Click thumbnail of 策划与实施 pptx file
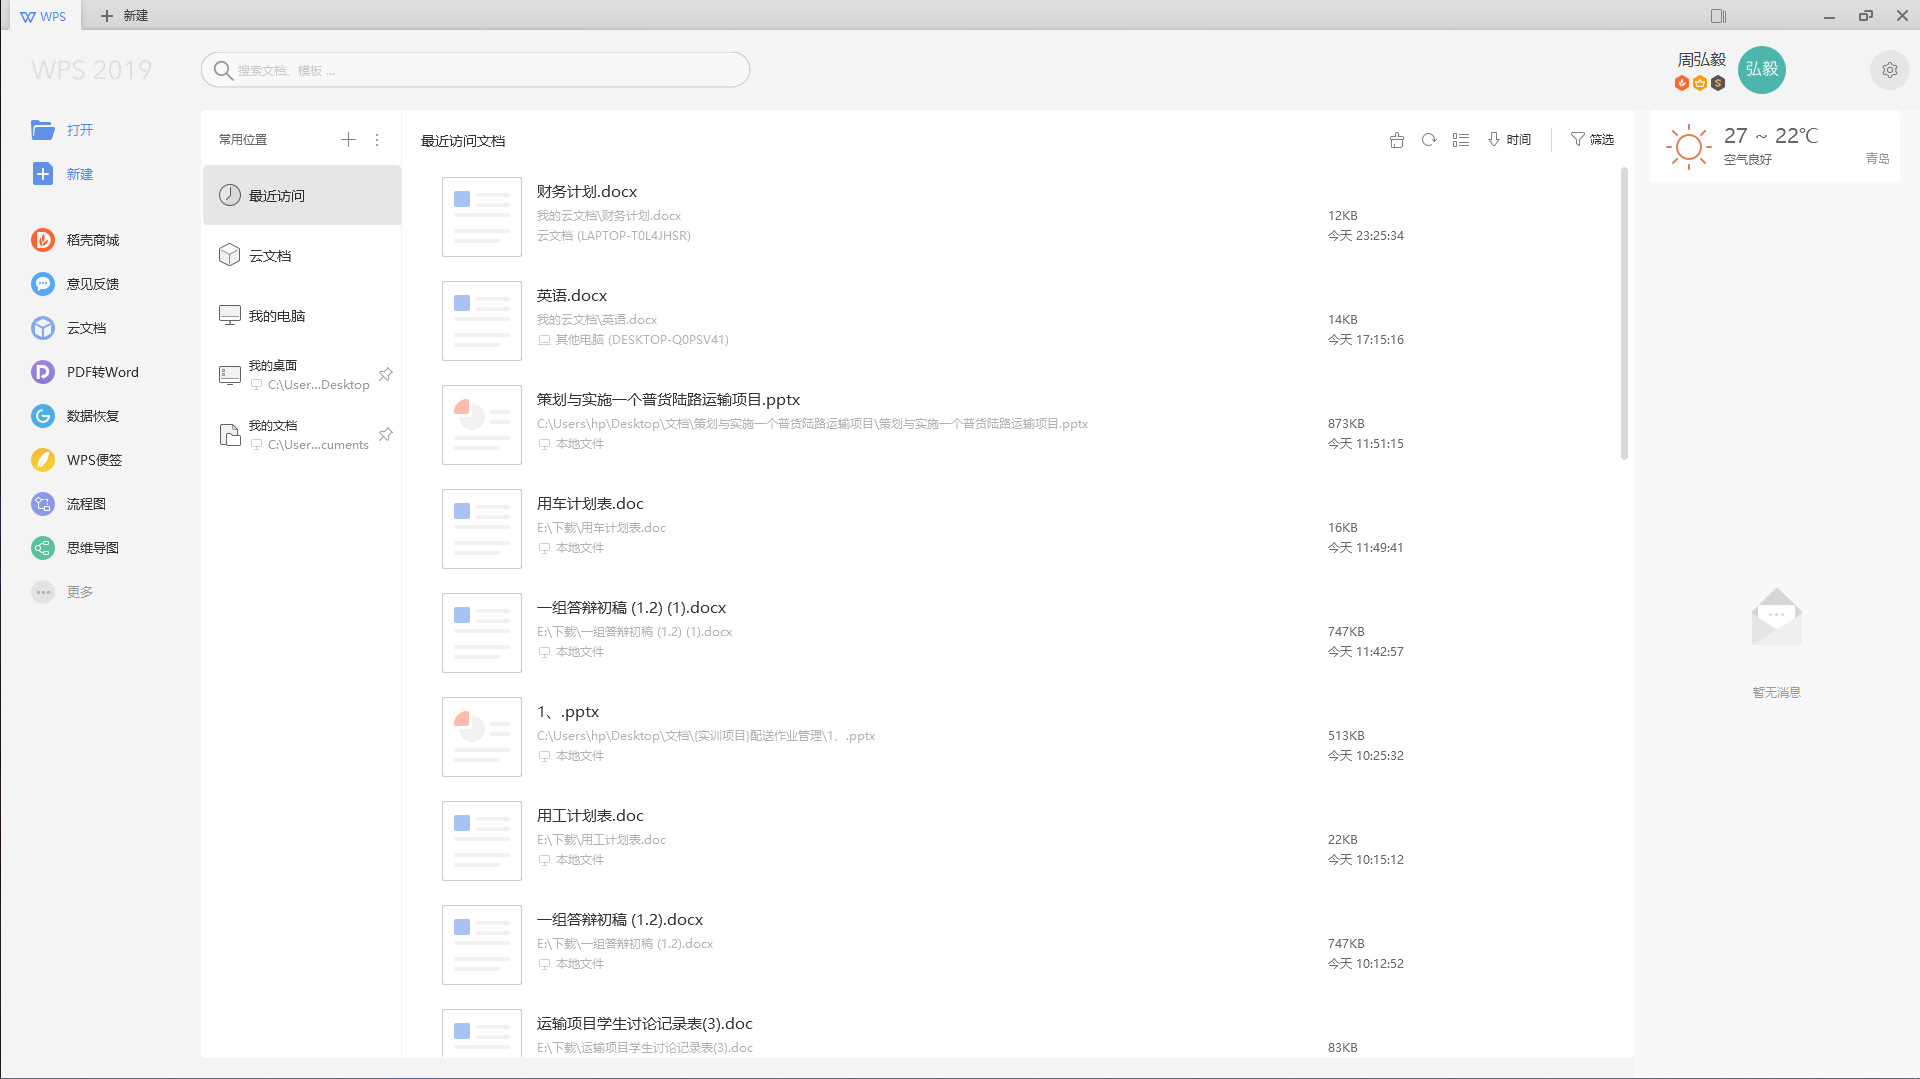Viewport: 1920px width, 1079px height. 482,425
